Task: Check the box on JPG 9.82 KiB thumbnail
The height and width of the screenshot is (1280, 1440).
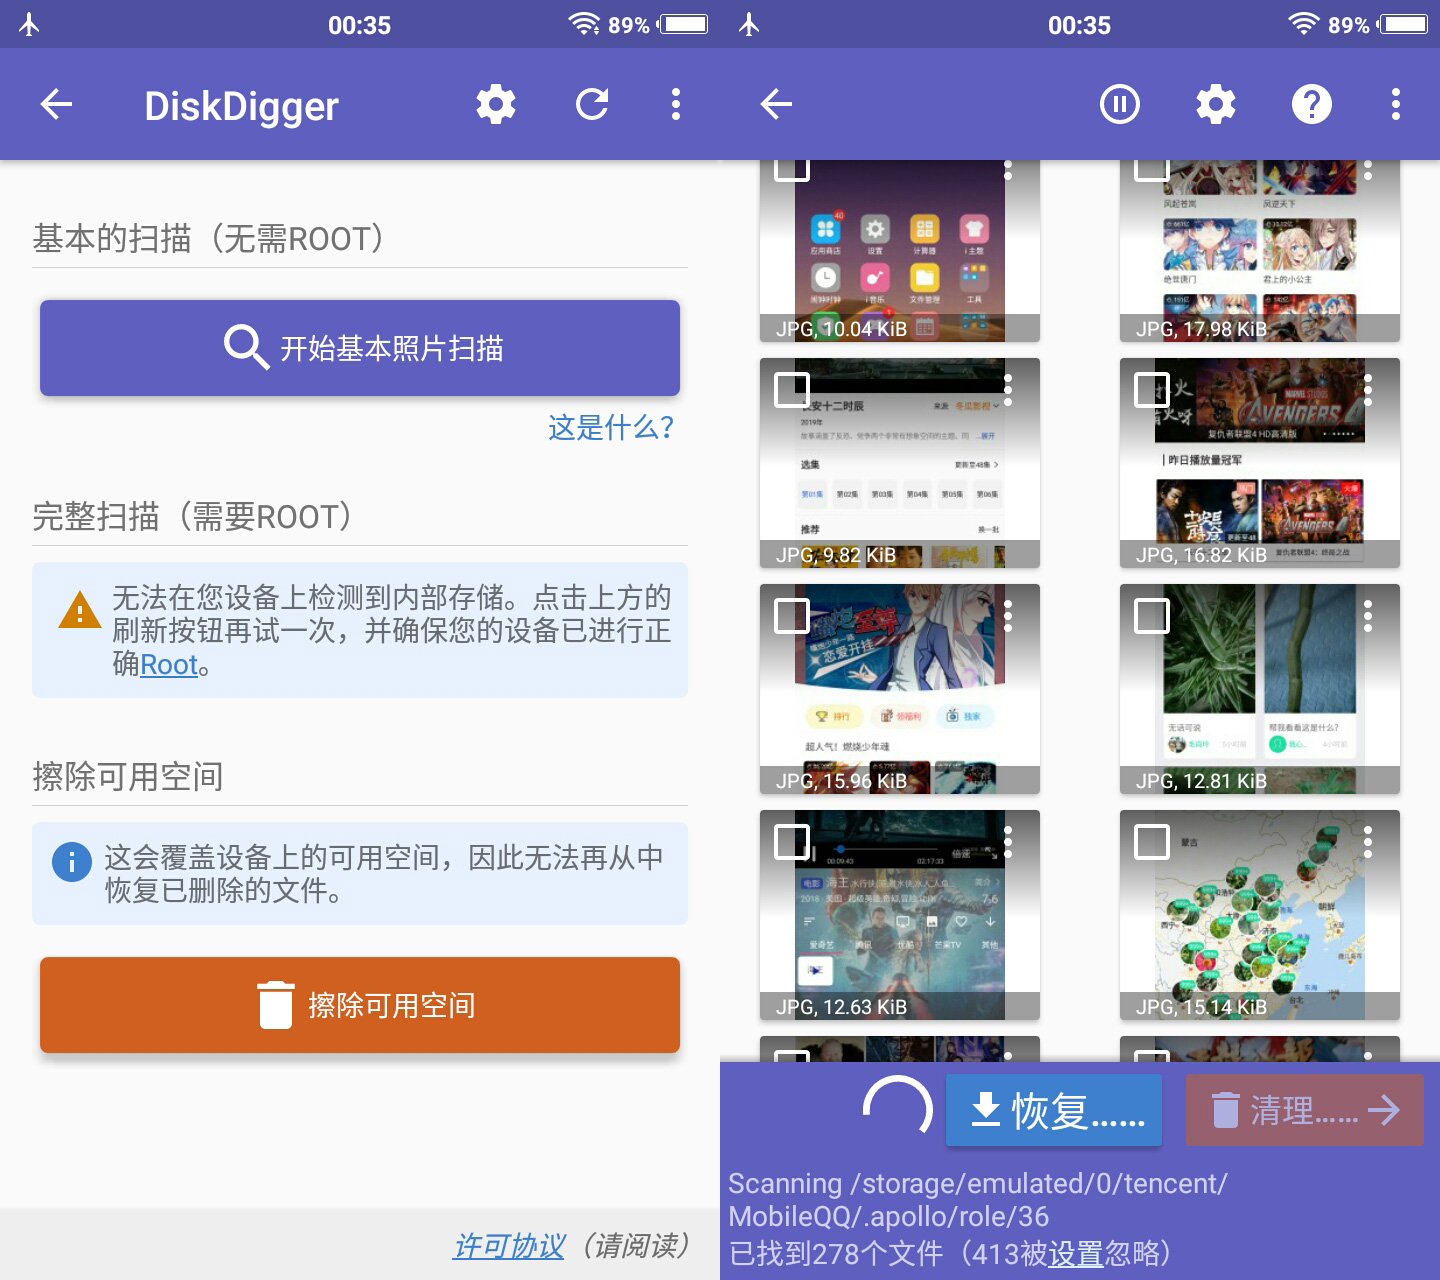Action: [792, 390]
